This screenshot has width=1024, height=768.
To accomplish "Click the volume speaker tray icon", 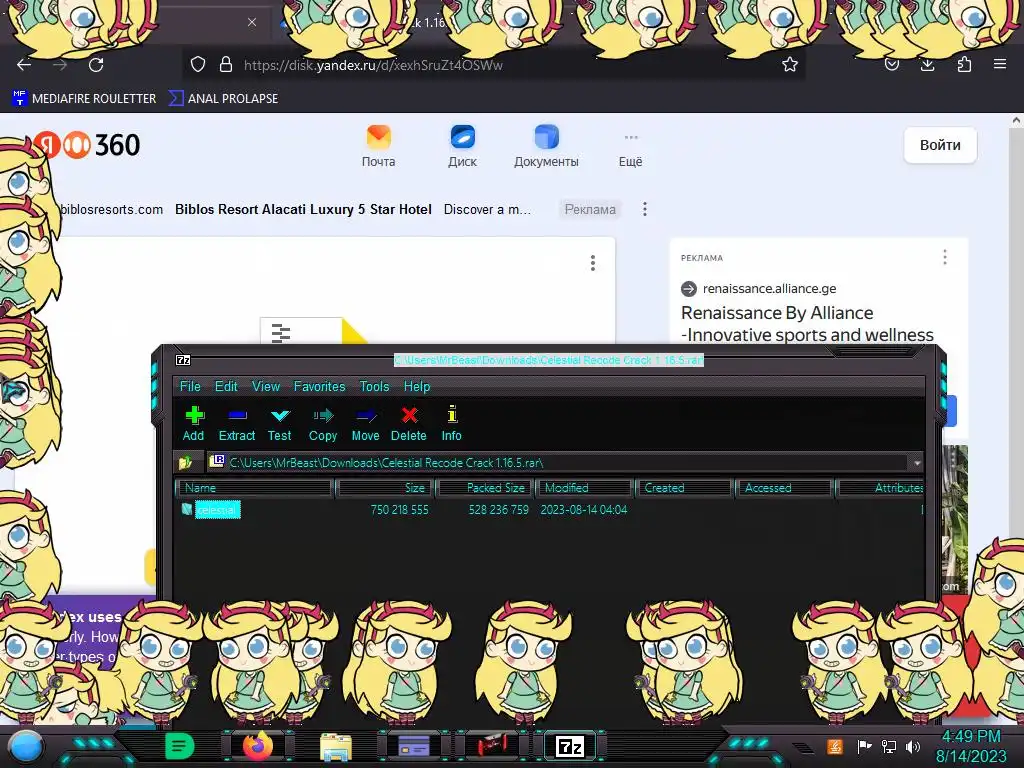I will click(913, 746).
